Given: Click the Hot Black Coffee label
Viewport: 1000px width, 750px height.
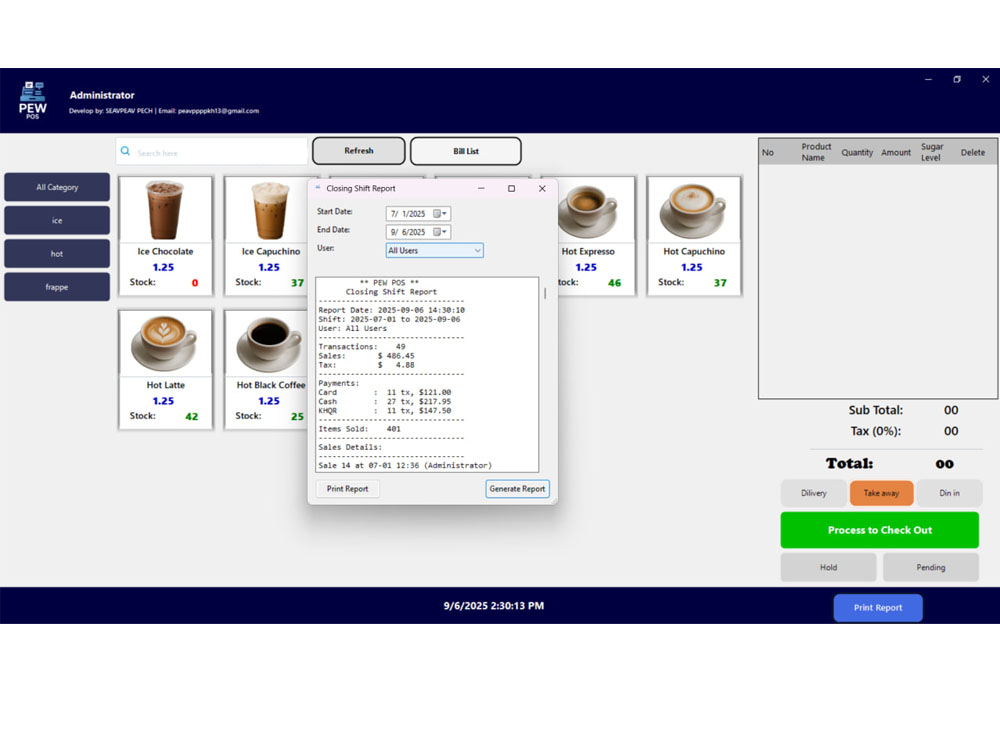Looking at the screenshot, I should (x=270, y=385).
